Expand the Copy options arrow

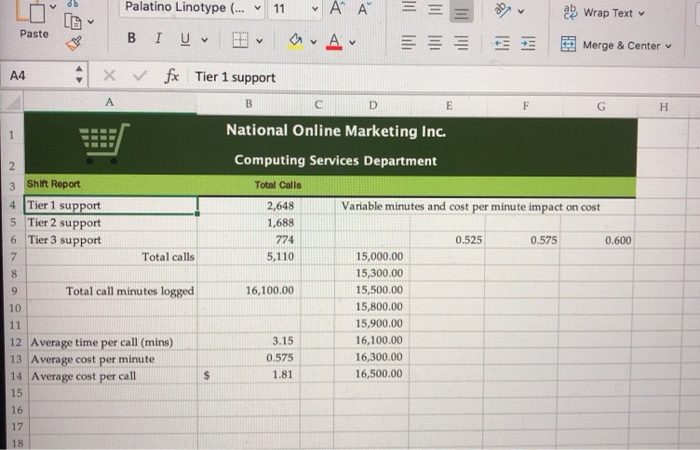pyautogui.click(x=91, y=21)
